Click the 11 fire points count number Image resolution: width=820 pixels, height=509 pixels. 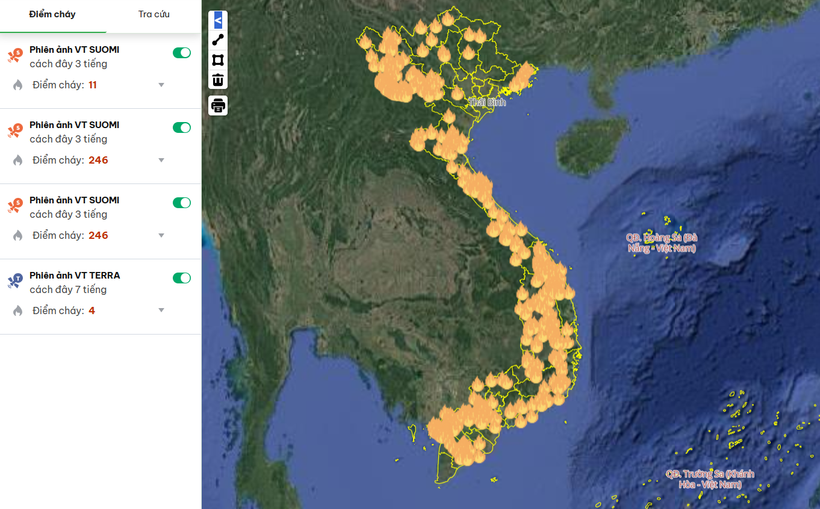[x=92, y=85]
